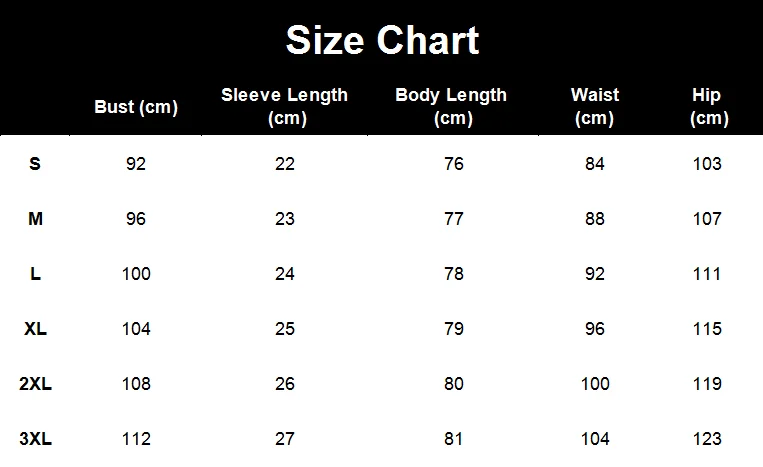Click bust value 112 for size 3XL

point(136,438)
